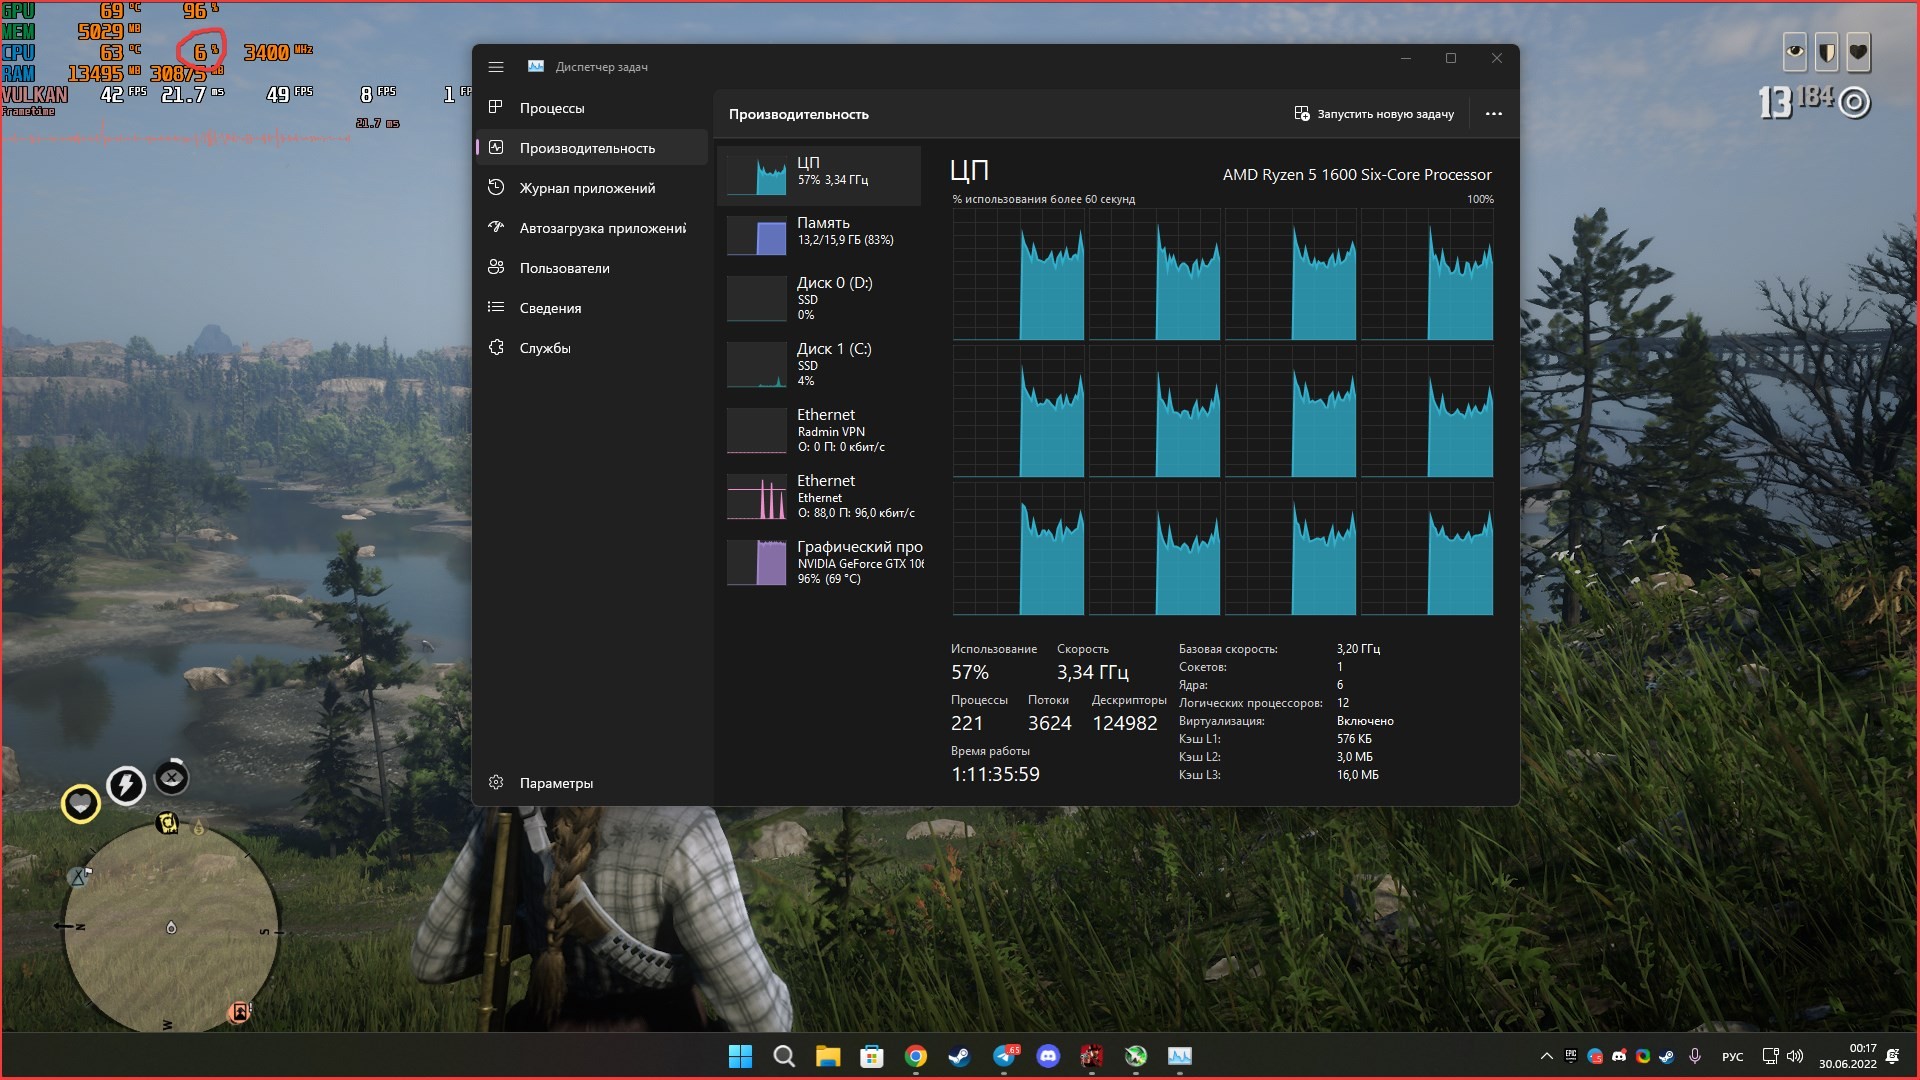Select the Производительность tab in sidebar
This screenshot has width=1920, height=1080.
(x=591, y=148)
